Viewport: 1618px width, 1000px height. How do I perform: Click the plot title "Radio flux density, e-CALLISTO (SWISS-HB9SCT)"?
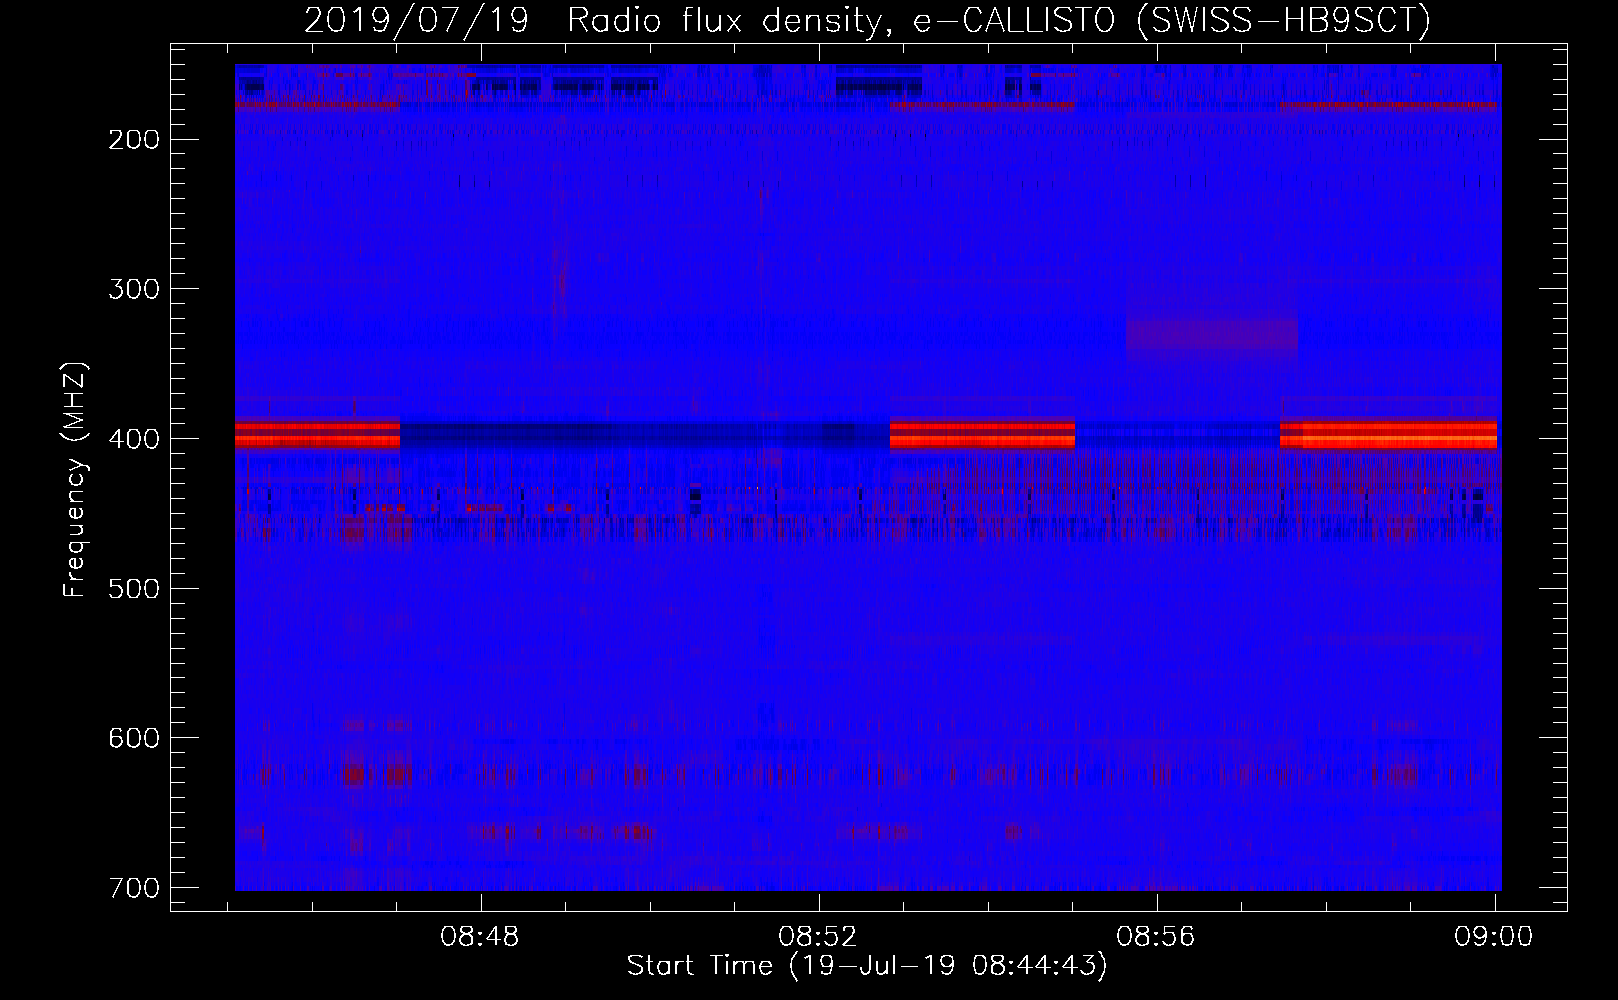point(999,20)
